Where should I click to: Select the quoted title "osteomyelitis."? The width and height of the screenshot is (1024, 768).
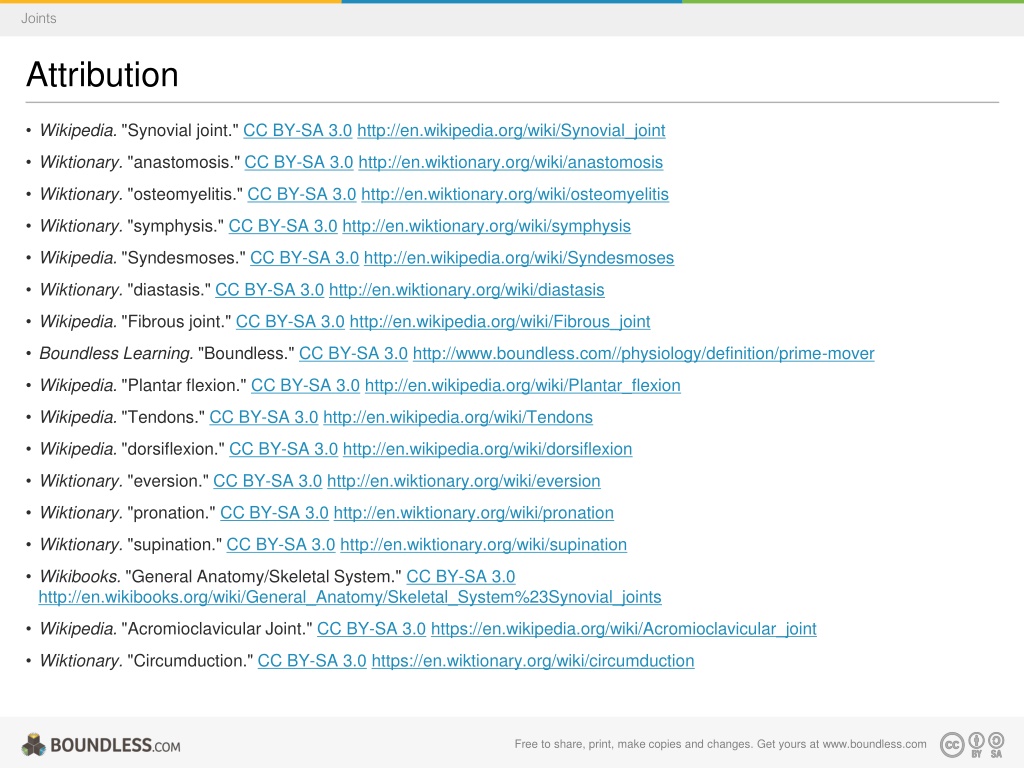(185, 195)
